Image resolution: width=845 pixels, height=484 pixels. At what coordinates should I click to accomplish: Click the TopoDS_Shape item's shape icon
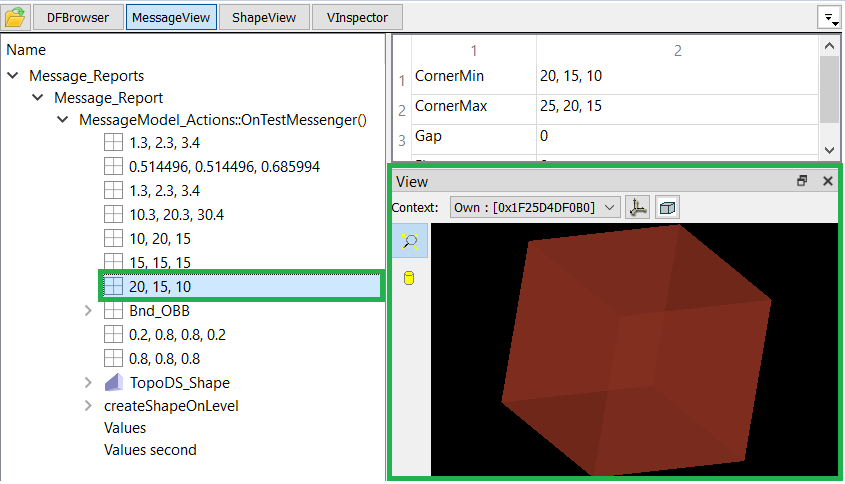[x=114, y=383]
